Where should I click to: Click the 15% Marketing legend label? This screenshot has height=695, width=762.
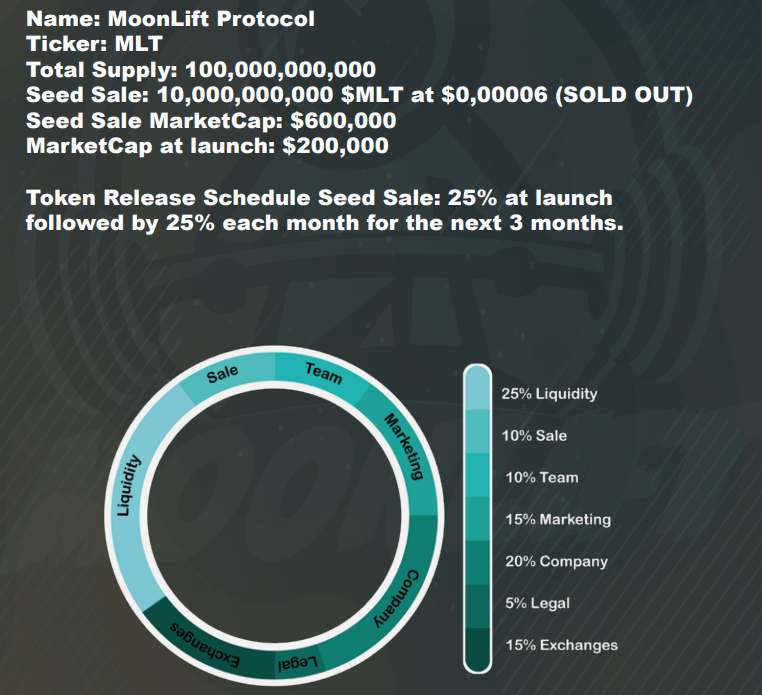558,520
